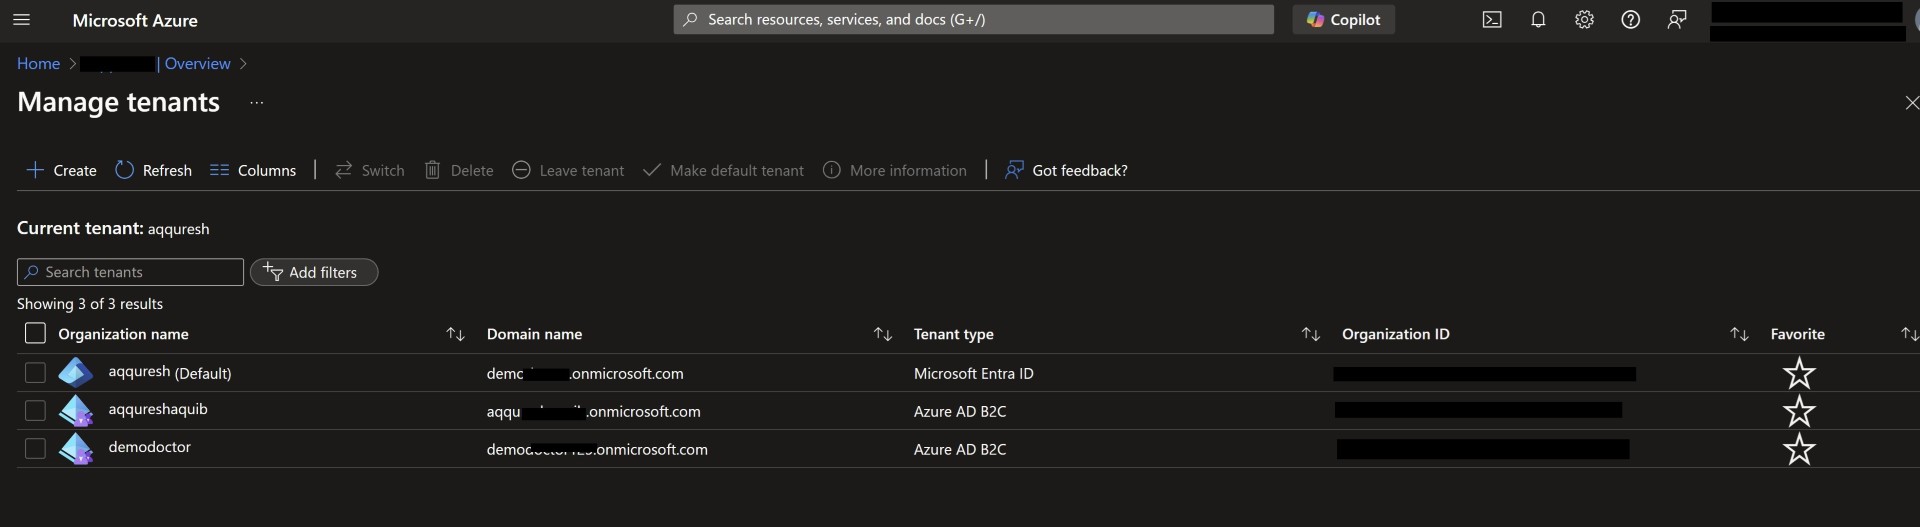
Task: Go to the Home breadcrumb link
Action: click(38, 64)
